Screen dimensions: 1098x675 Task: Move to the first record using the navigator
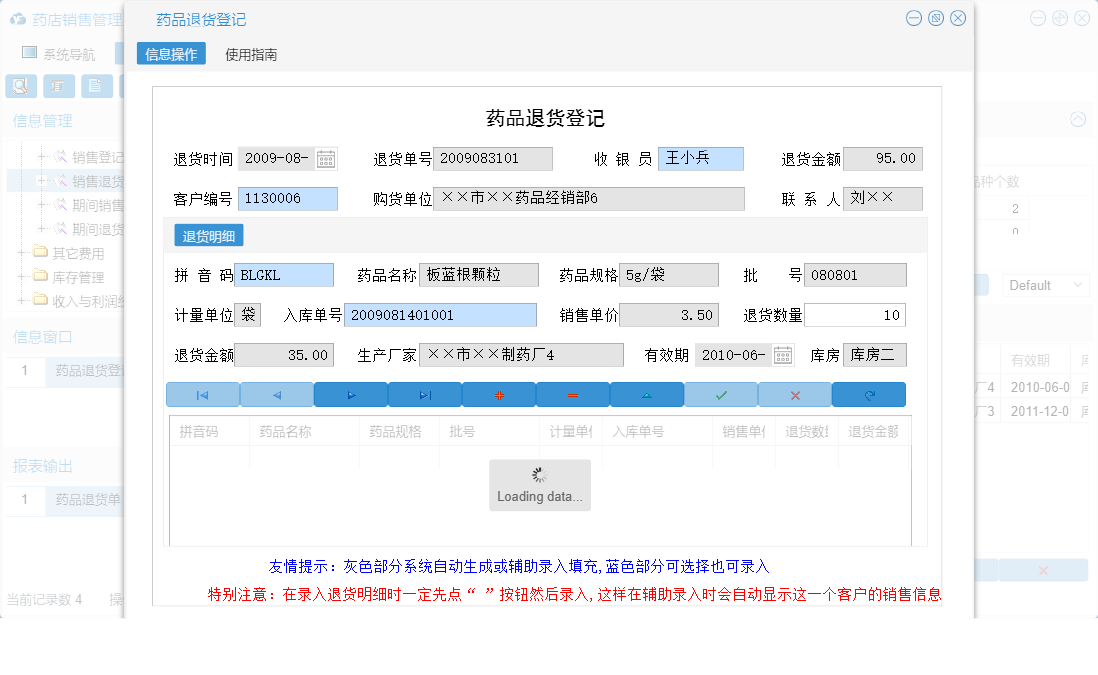(203, 394)
